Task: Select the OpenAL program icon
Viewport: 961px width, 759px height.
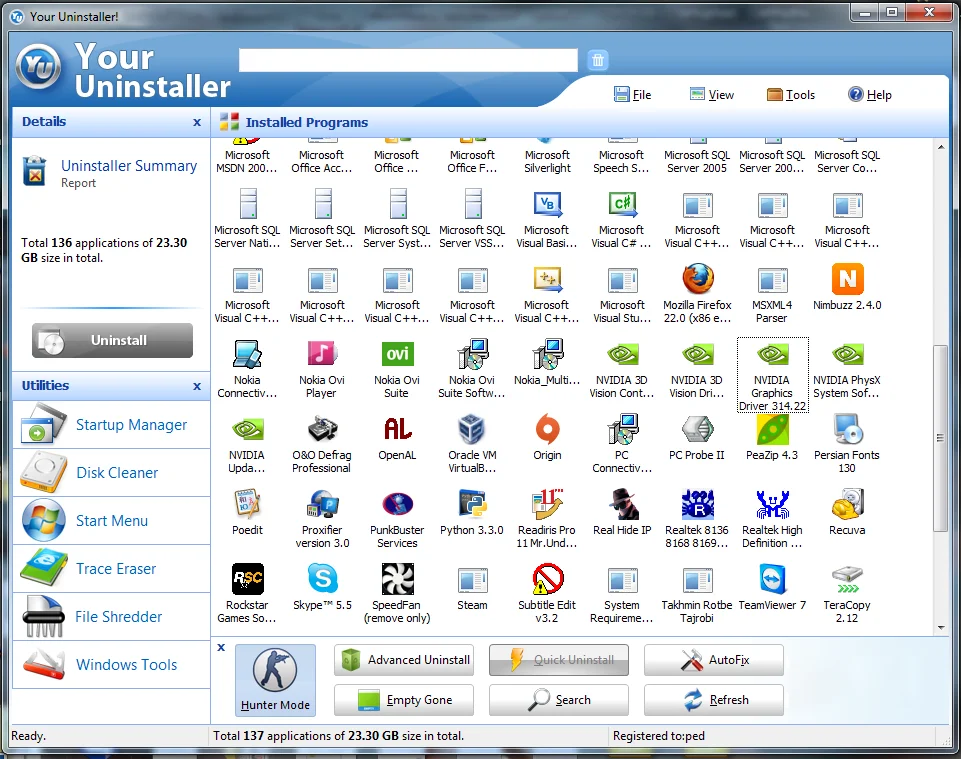Action: point(397,429)
